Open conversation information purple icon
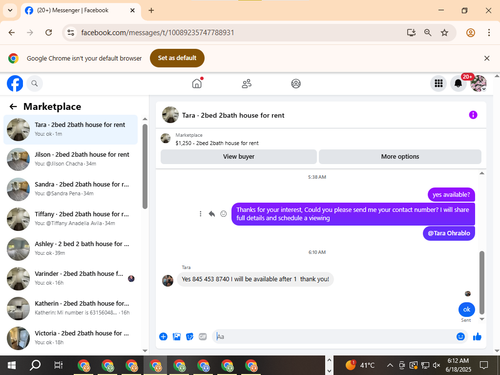 473,115
